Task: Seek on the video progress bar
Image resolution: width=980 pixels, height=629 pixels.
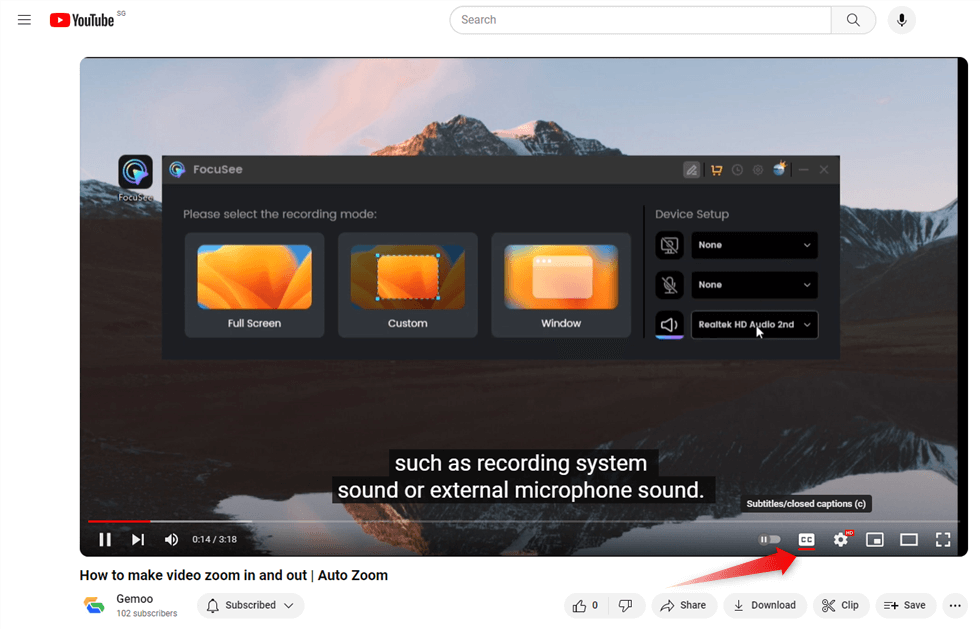Action: pyautogui.click(x=524, y=521)
